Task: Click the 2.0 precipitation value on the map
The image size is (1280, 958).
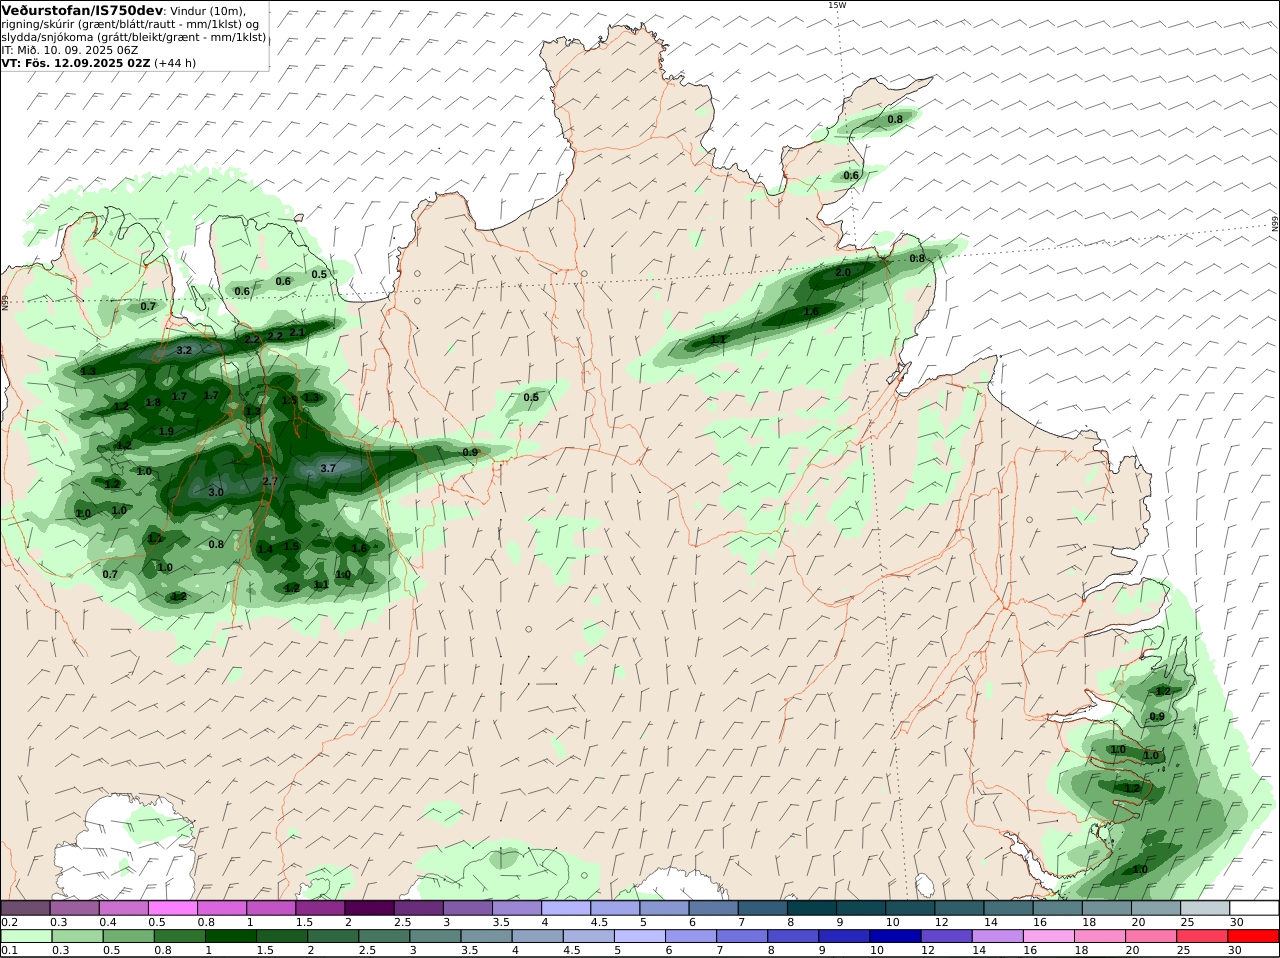Action: point(843,272)
